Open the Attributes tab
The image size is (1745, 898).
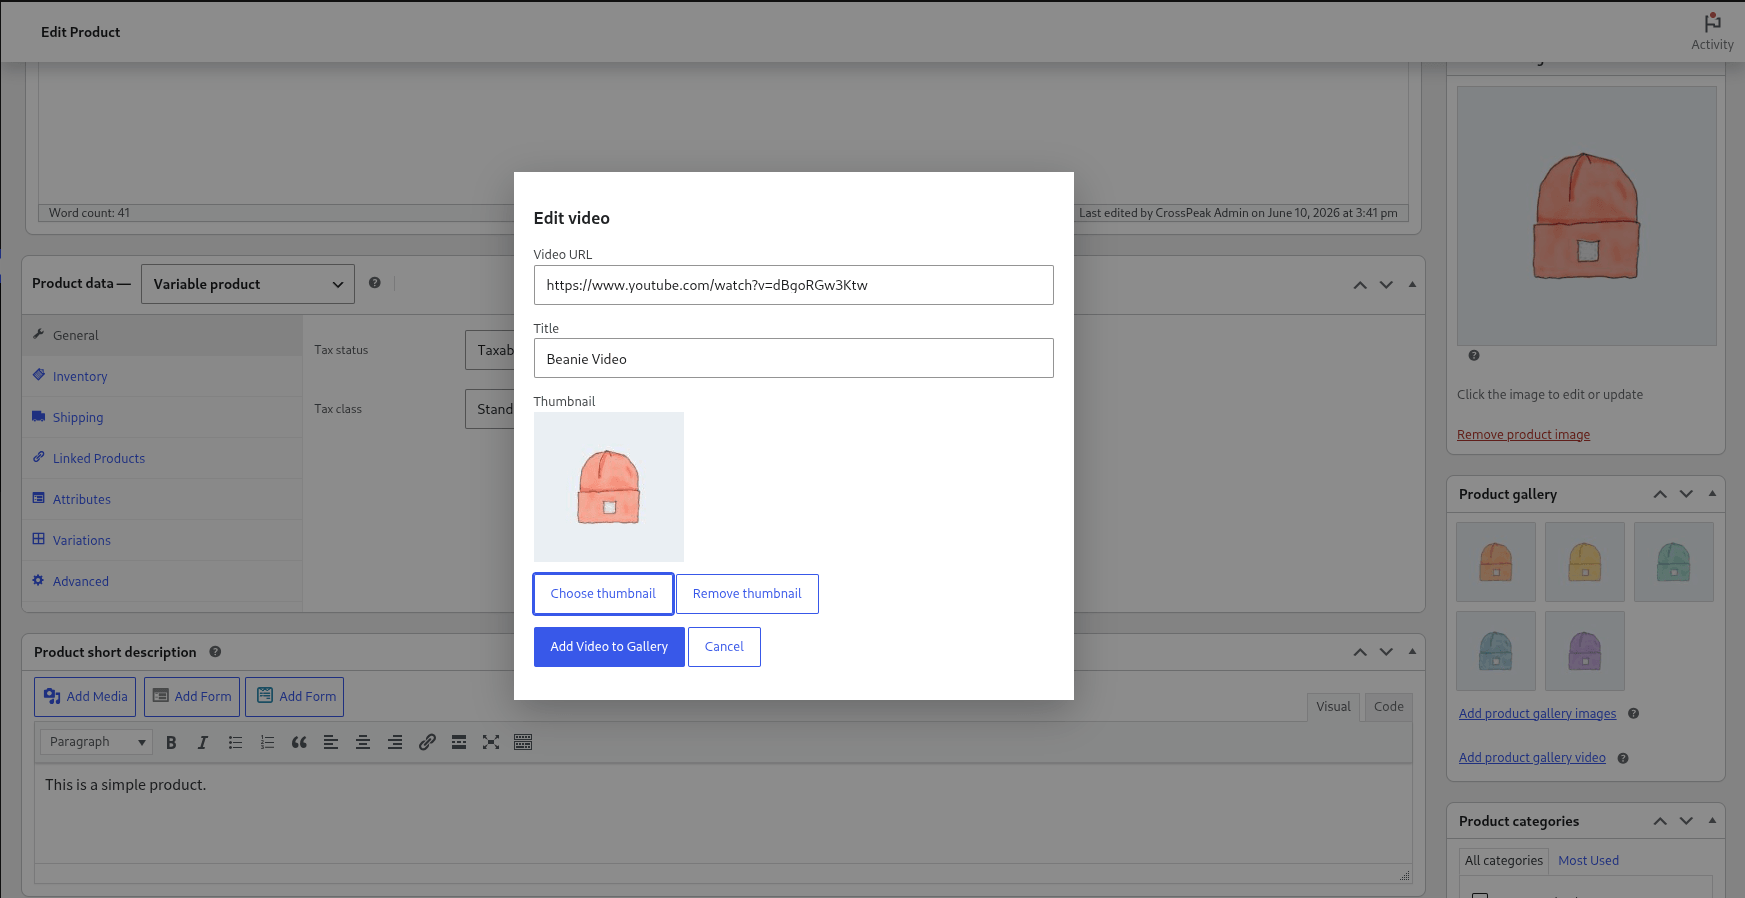pos(162,499)
